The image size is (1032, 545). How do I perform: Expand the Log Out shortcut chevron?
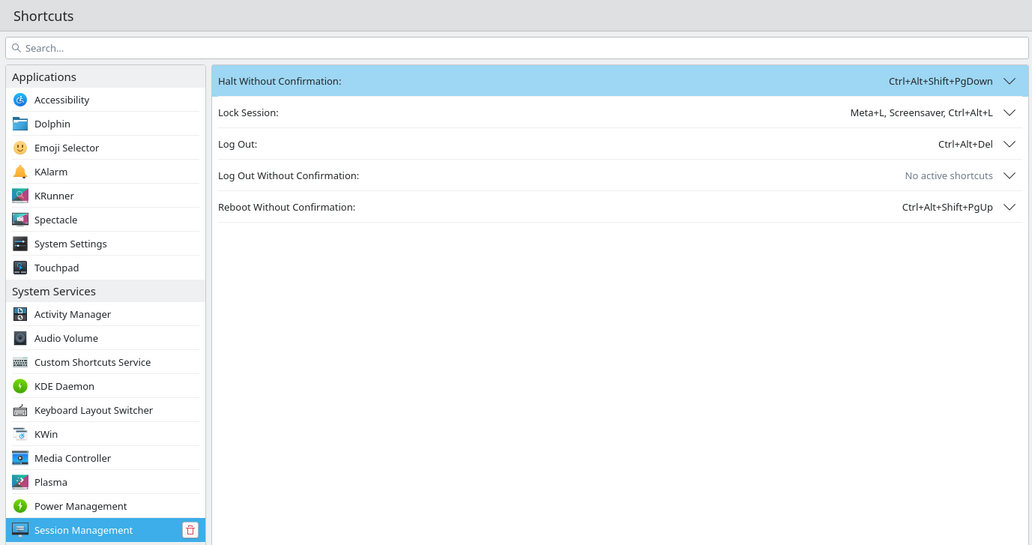(1010, 144)
